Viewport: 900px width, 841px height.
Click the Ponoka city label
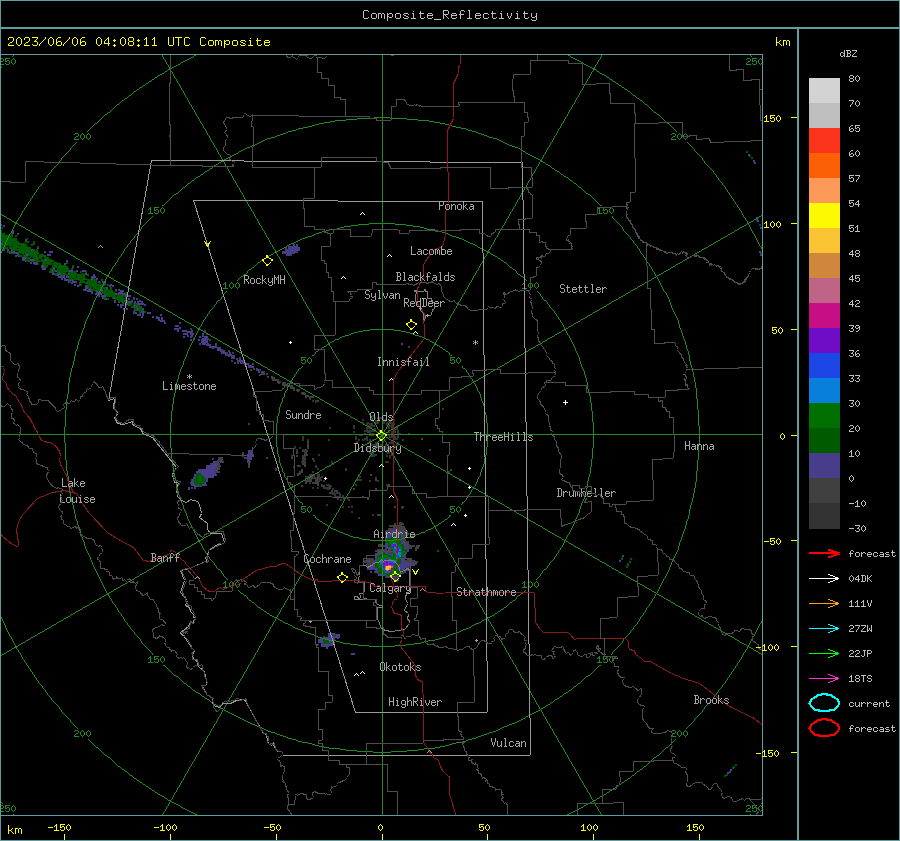(x=456, y=206)
